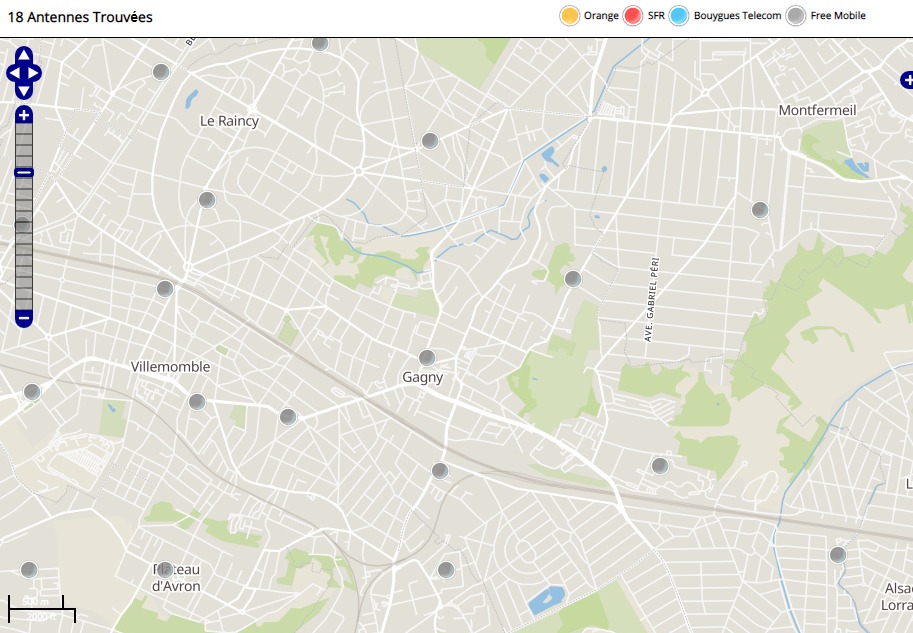
Task: Select the antenna marker right of Villemomble
Action: coord(197,402)
